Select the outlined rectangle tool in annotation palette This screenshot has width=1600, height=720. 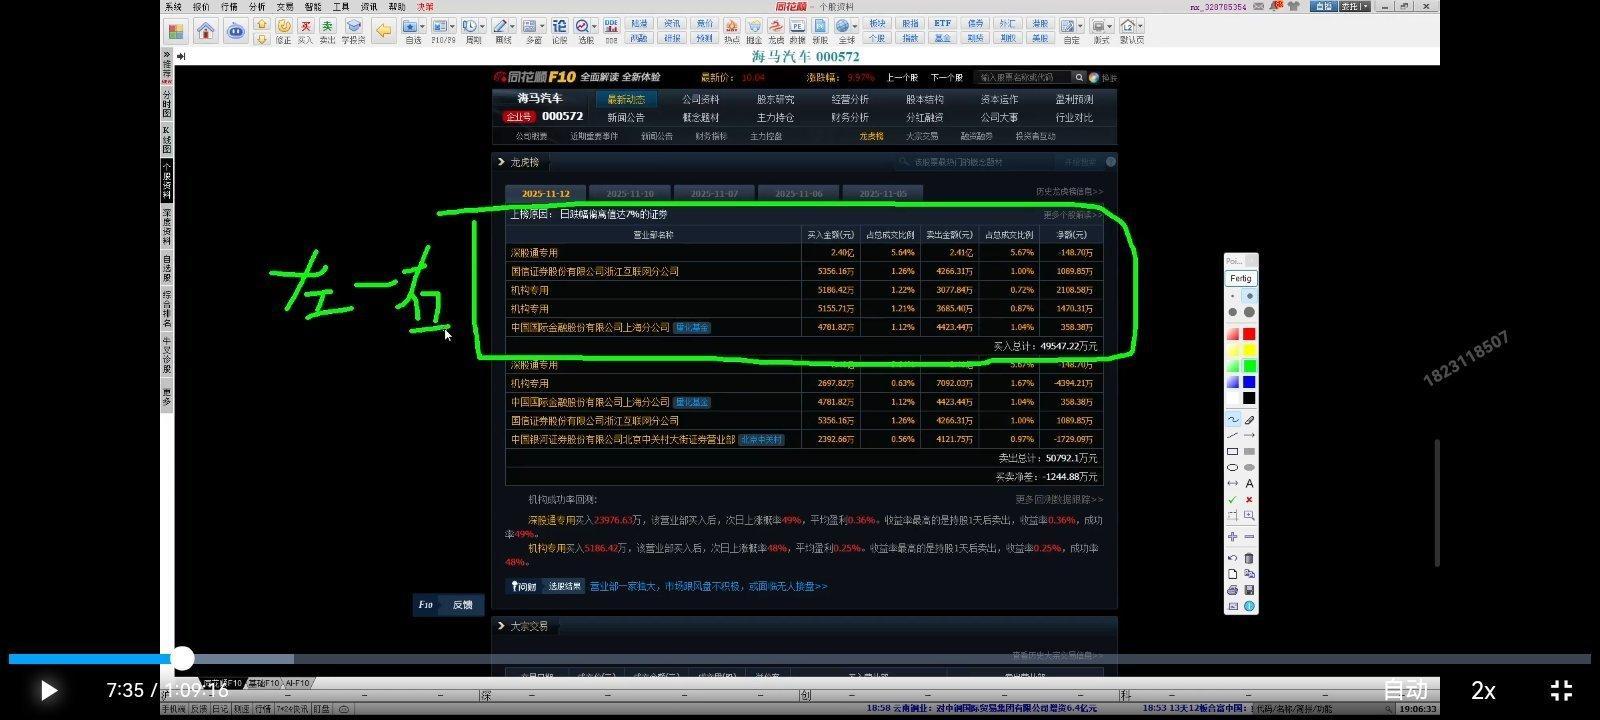point(1232,452)
